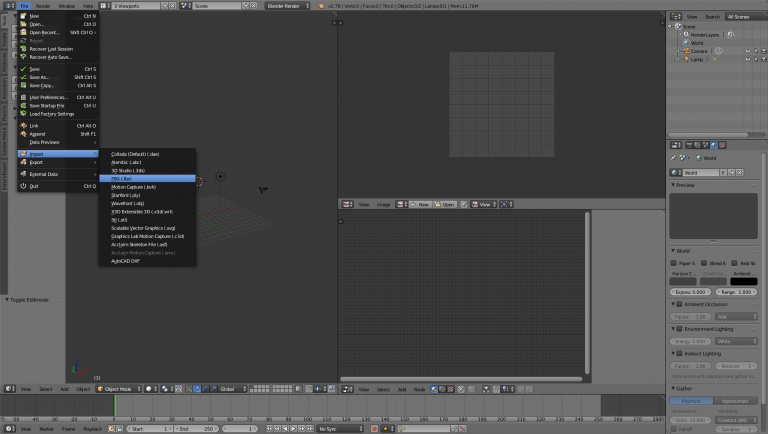Click the Camera object icon in outliner
This screenshot has width=768, height=434.
[x=687, y=50]
